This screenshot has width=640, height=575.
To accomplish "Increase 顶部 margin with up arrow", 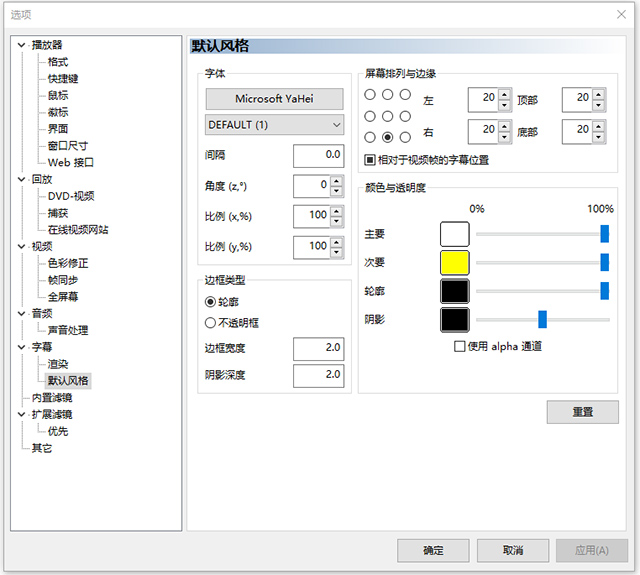I will point(598,95).
